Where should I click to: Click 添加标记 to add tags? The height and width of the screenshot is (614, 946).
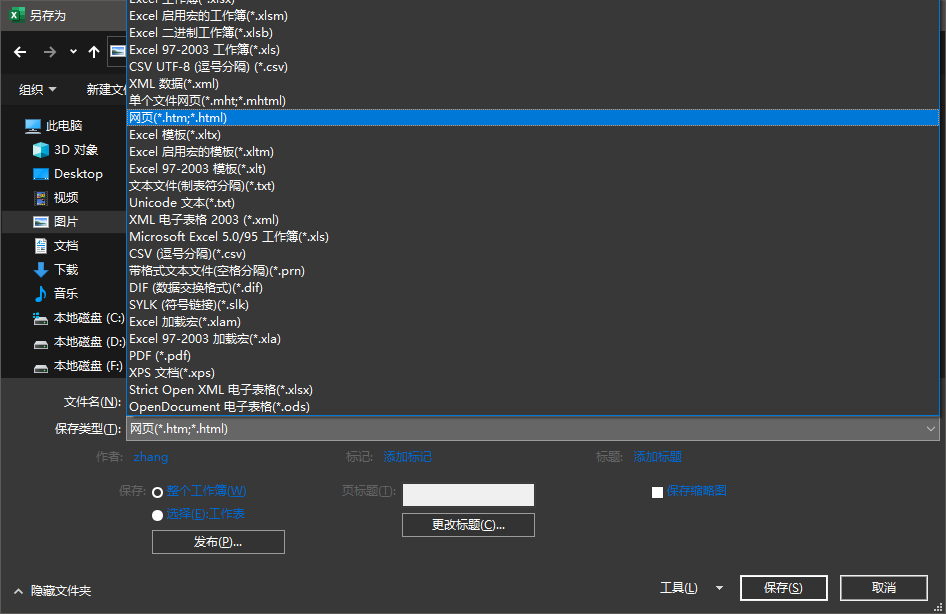(408, 457)
